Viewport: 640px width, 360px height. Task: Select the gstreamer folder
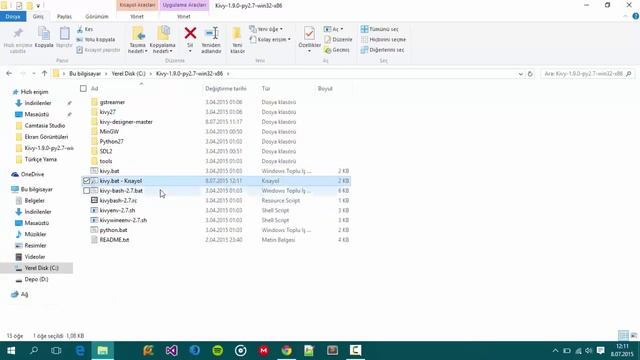coord(112,102)
